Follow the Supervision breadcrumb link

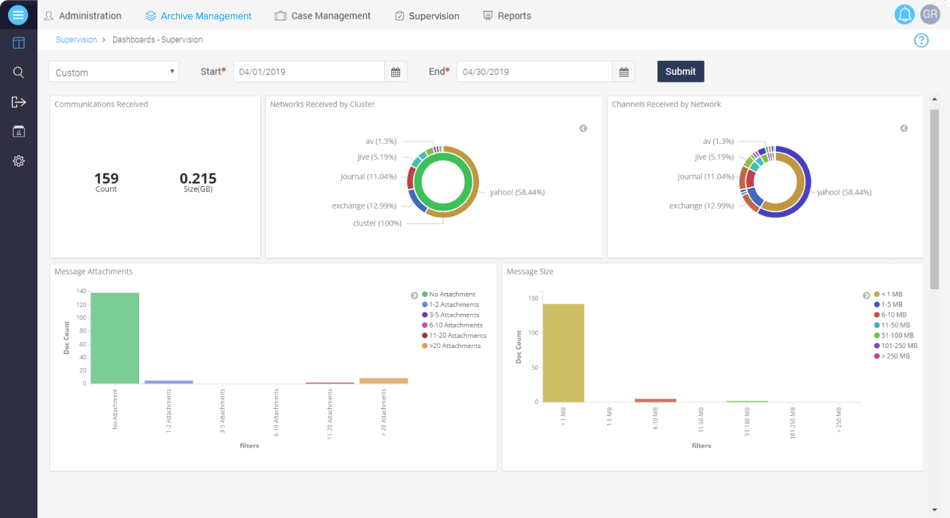click(x=76, y=40)
